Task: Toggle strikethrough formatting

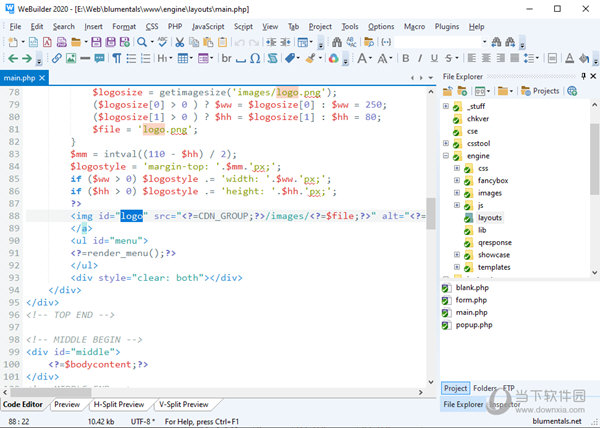Action: [x=448, y=58]
